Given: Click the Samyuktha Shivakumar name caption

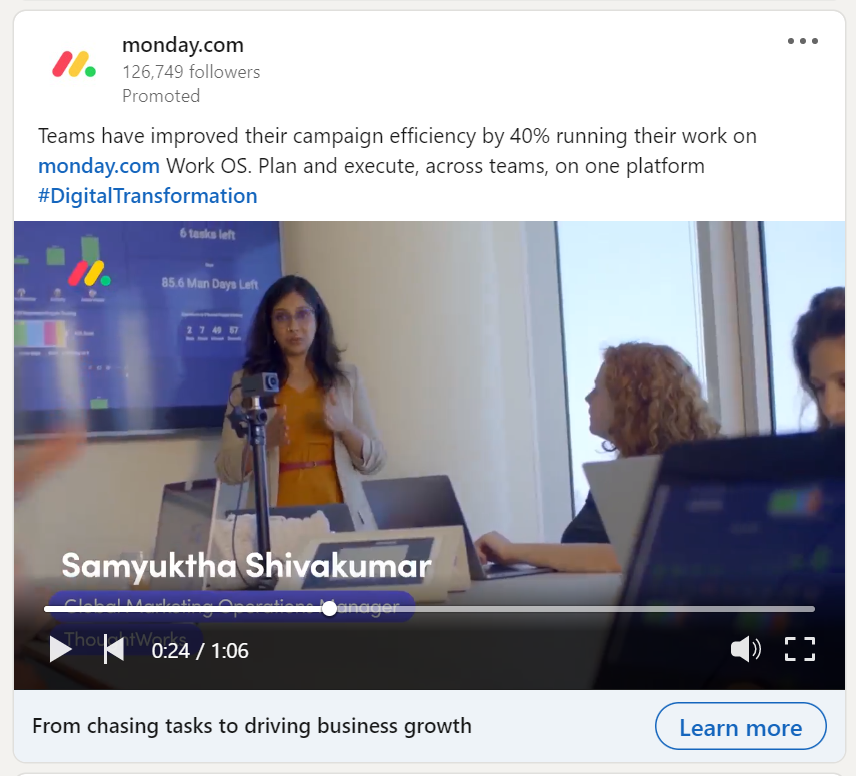Looking at the screenshot, I should [x=246, y=566].
